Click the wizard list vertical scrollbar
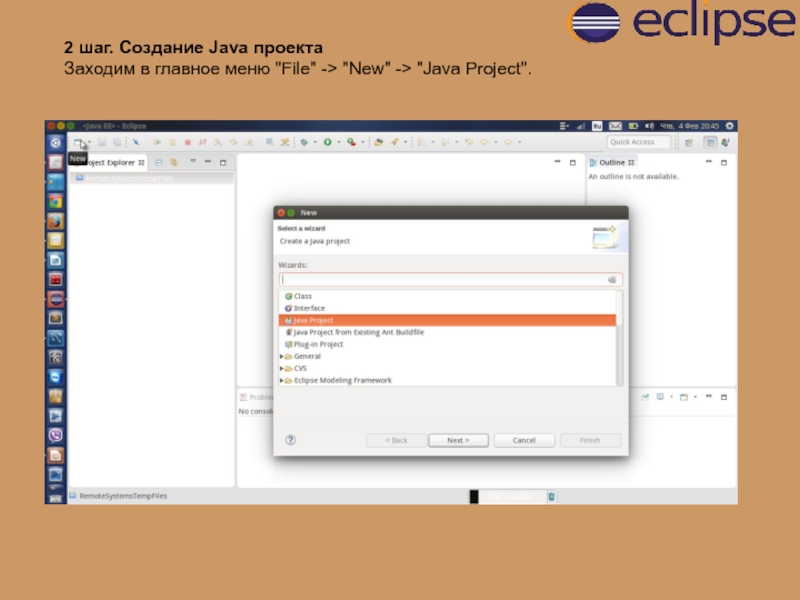 (x=620, y=338)
